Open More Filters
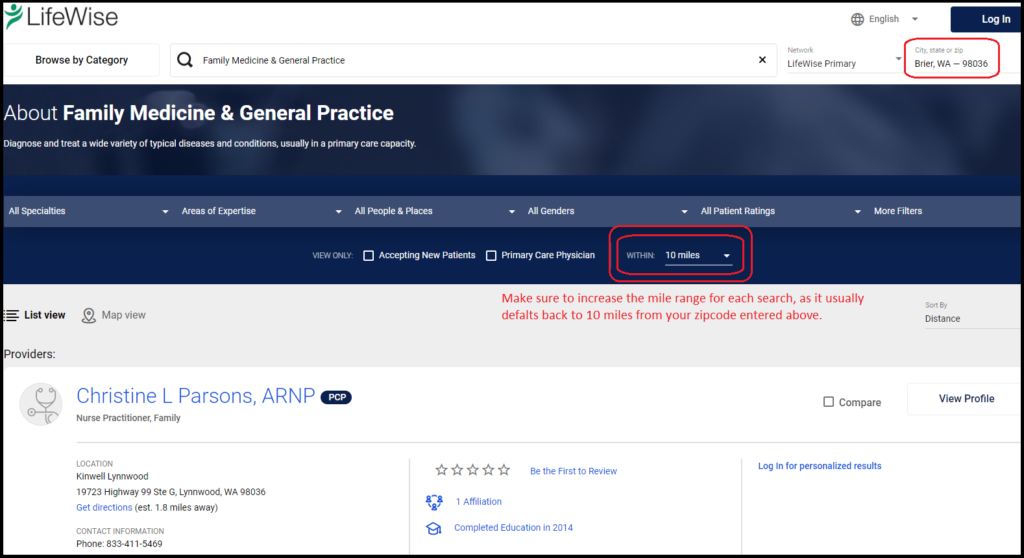Image resolution: width=1024 pixels, height=558 pixels. pos(898,211)
